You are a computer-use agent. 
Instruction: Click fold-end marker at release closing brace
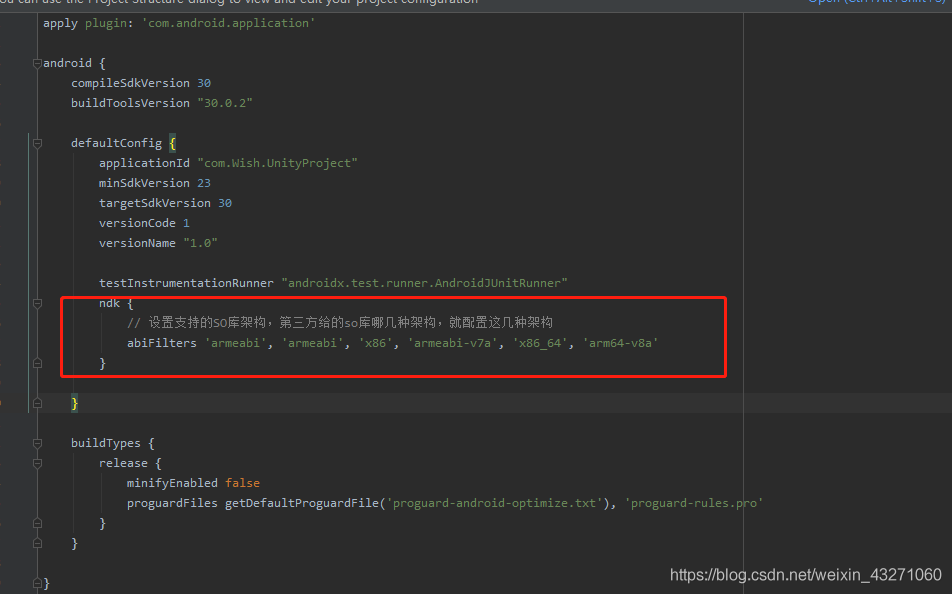click(x=37, y=523)
